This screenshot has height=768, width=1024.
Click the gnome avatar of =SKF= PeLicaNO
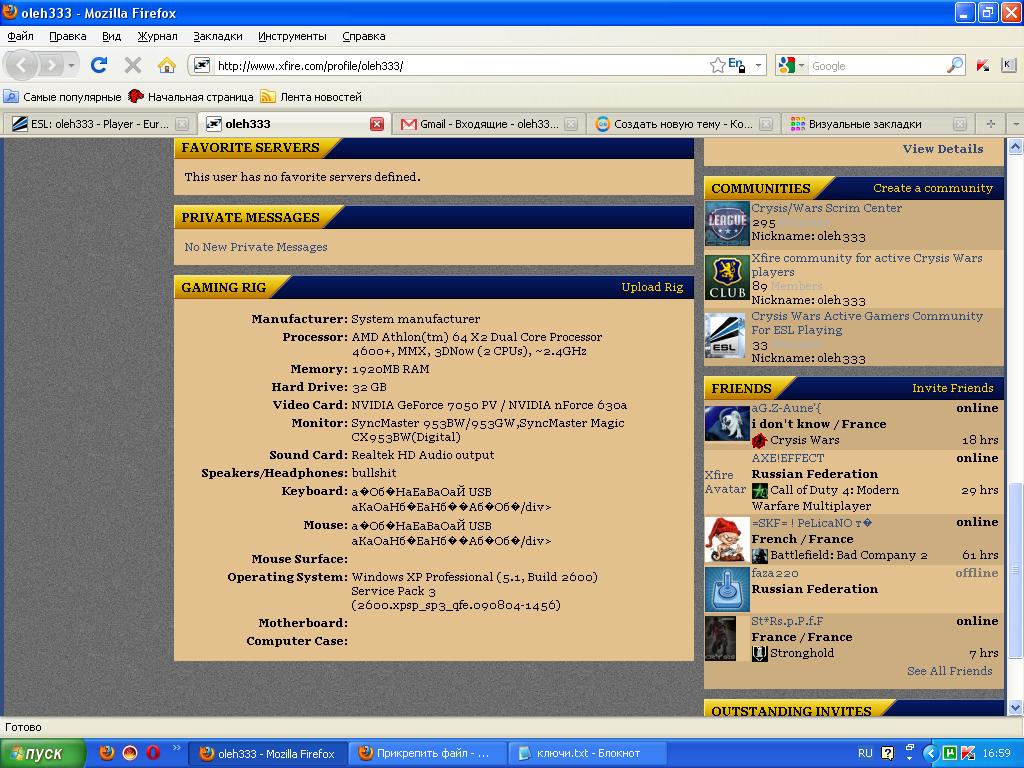click(x=727, y=540)
